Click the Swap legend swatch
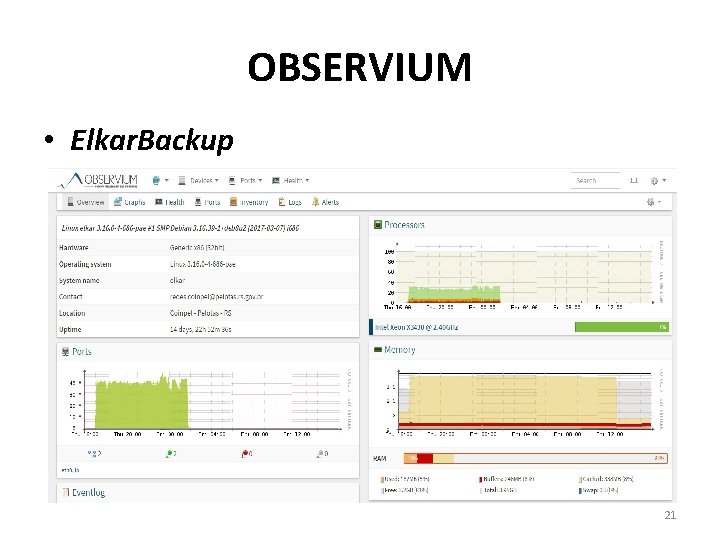This screenshot has width=720, height=540. click(x=580, y=491)
